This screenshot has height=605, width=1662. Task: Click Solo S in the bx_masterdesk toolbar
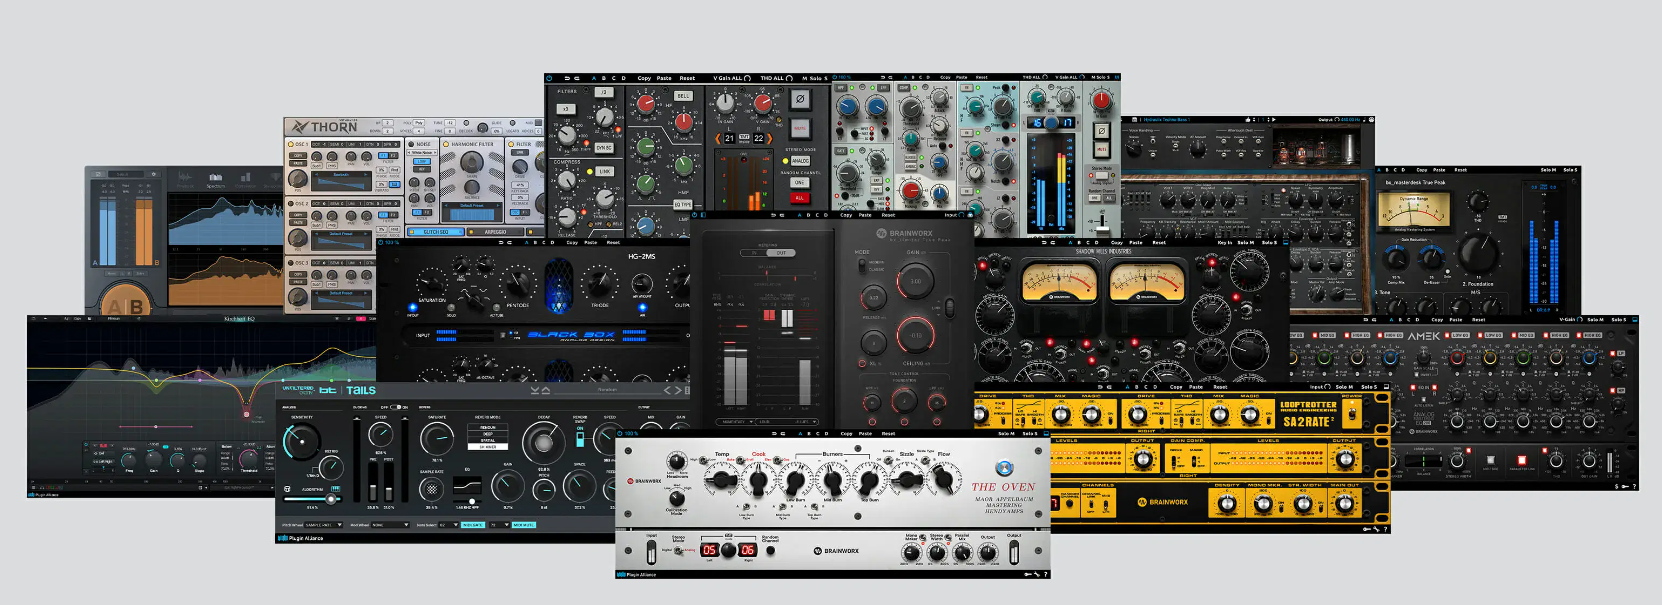(x=1570, y=170)
